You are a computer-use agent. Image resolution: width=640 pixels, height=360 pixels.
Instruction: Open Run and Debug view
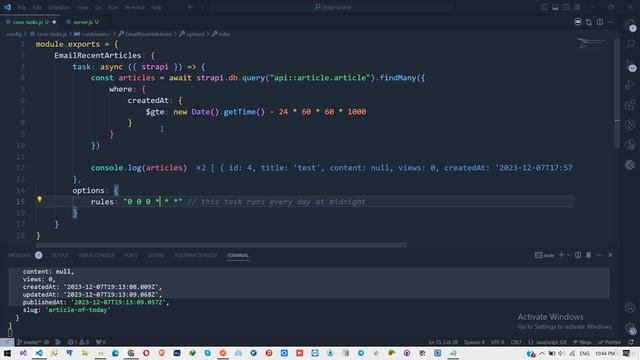tap(631, 85)
